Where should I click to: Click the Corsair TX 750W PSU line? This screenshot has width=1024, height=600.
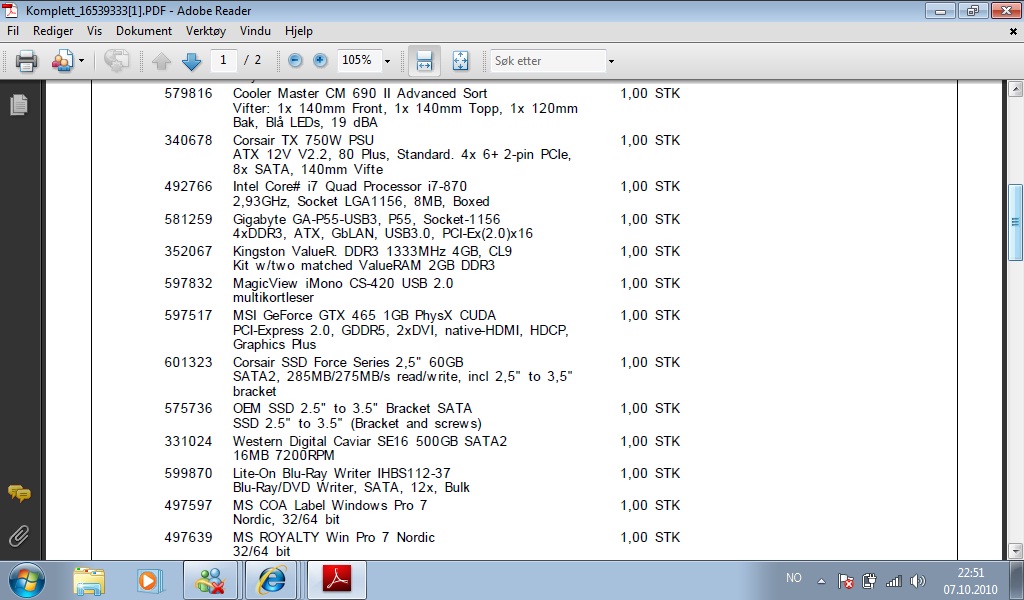pos(304,140)
